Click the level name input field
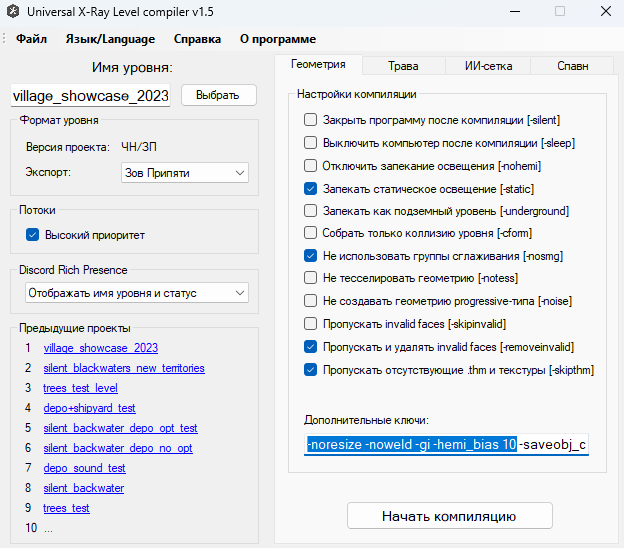This screenshot has height=548, width=624. 91,96
